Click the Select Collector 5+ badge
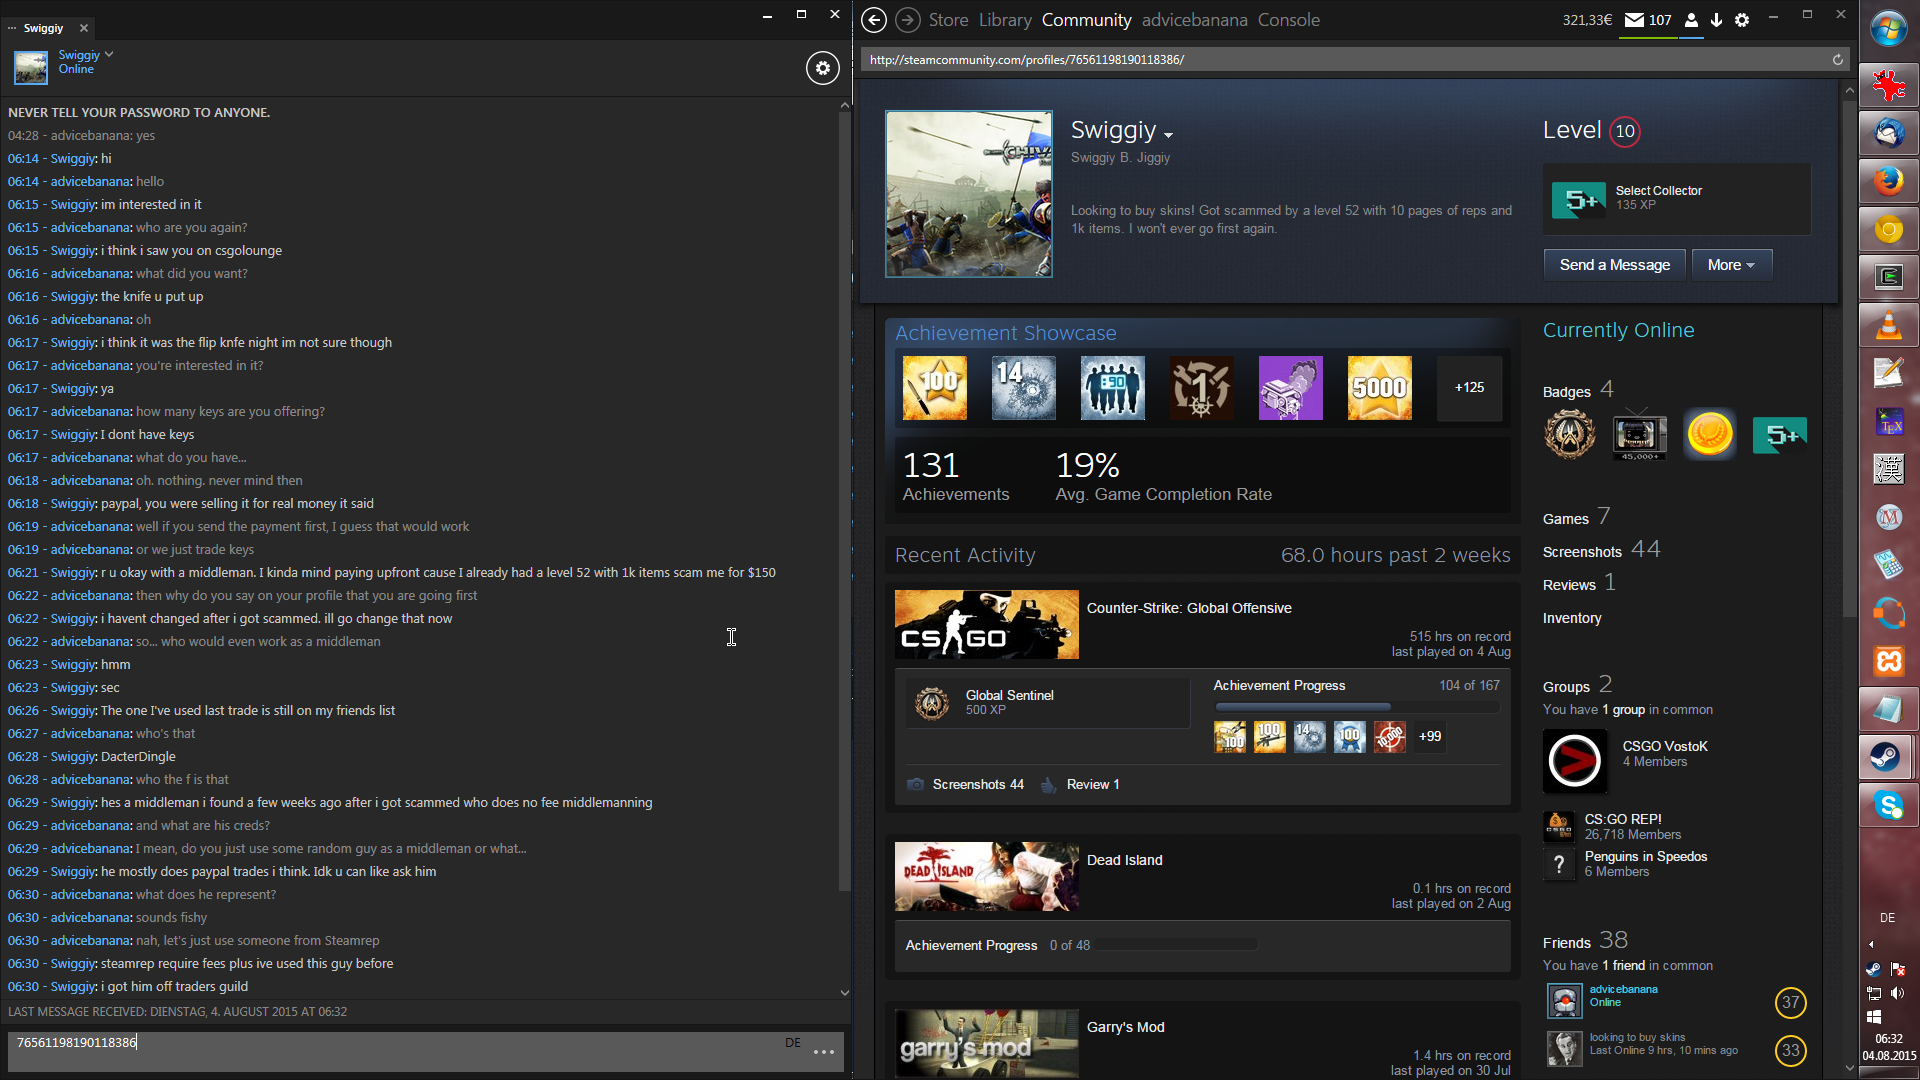This screenshot has height=1080, width=1920. (1579, 199)
